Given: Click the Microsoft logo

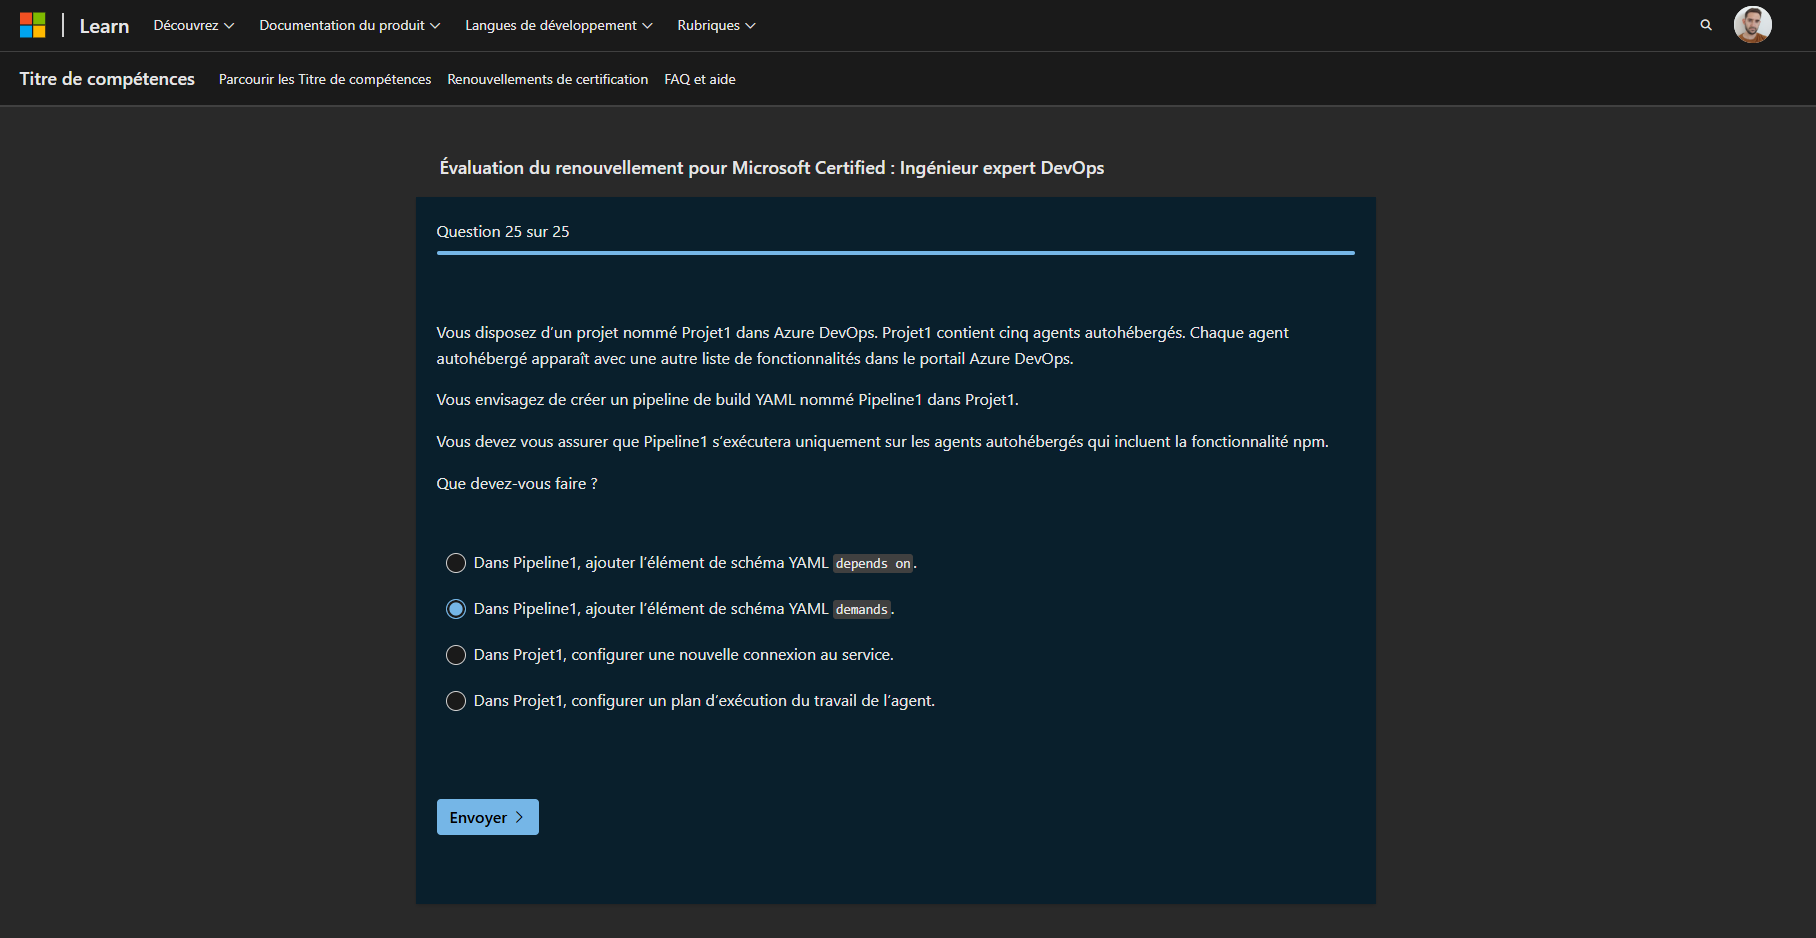Looking at the screenshot, I should [33, 24].
